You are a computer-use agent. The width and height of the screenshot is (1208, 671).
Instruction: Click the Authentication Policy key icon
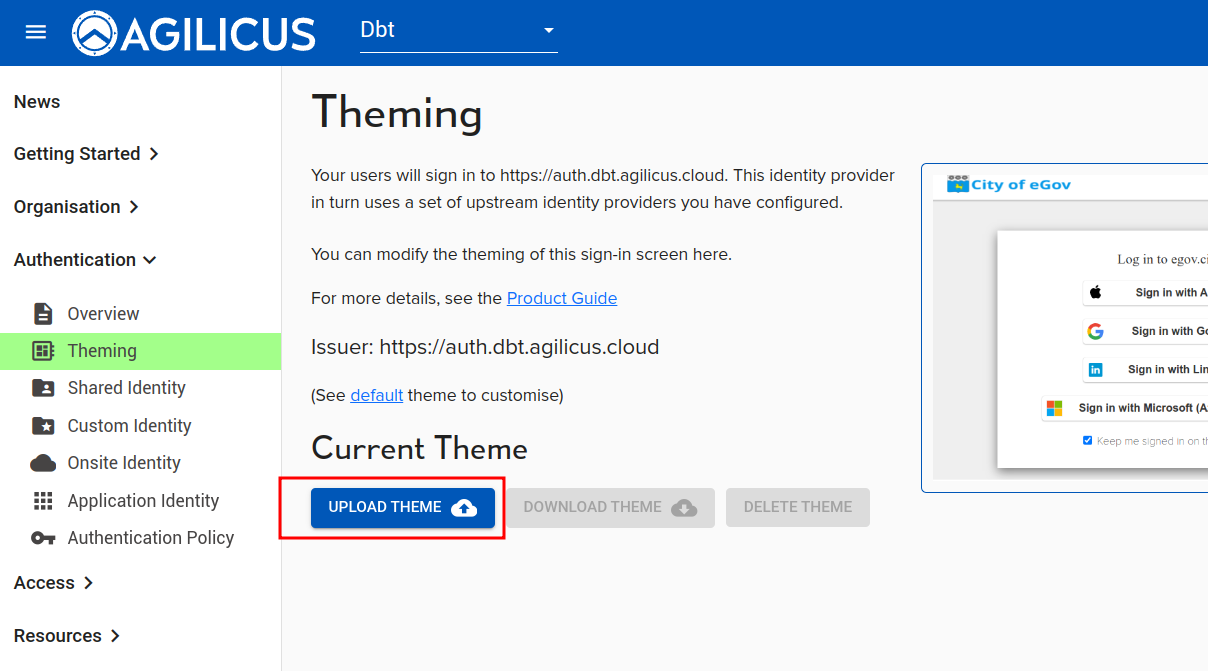point(43,538)
